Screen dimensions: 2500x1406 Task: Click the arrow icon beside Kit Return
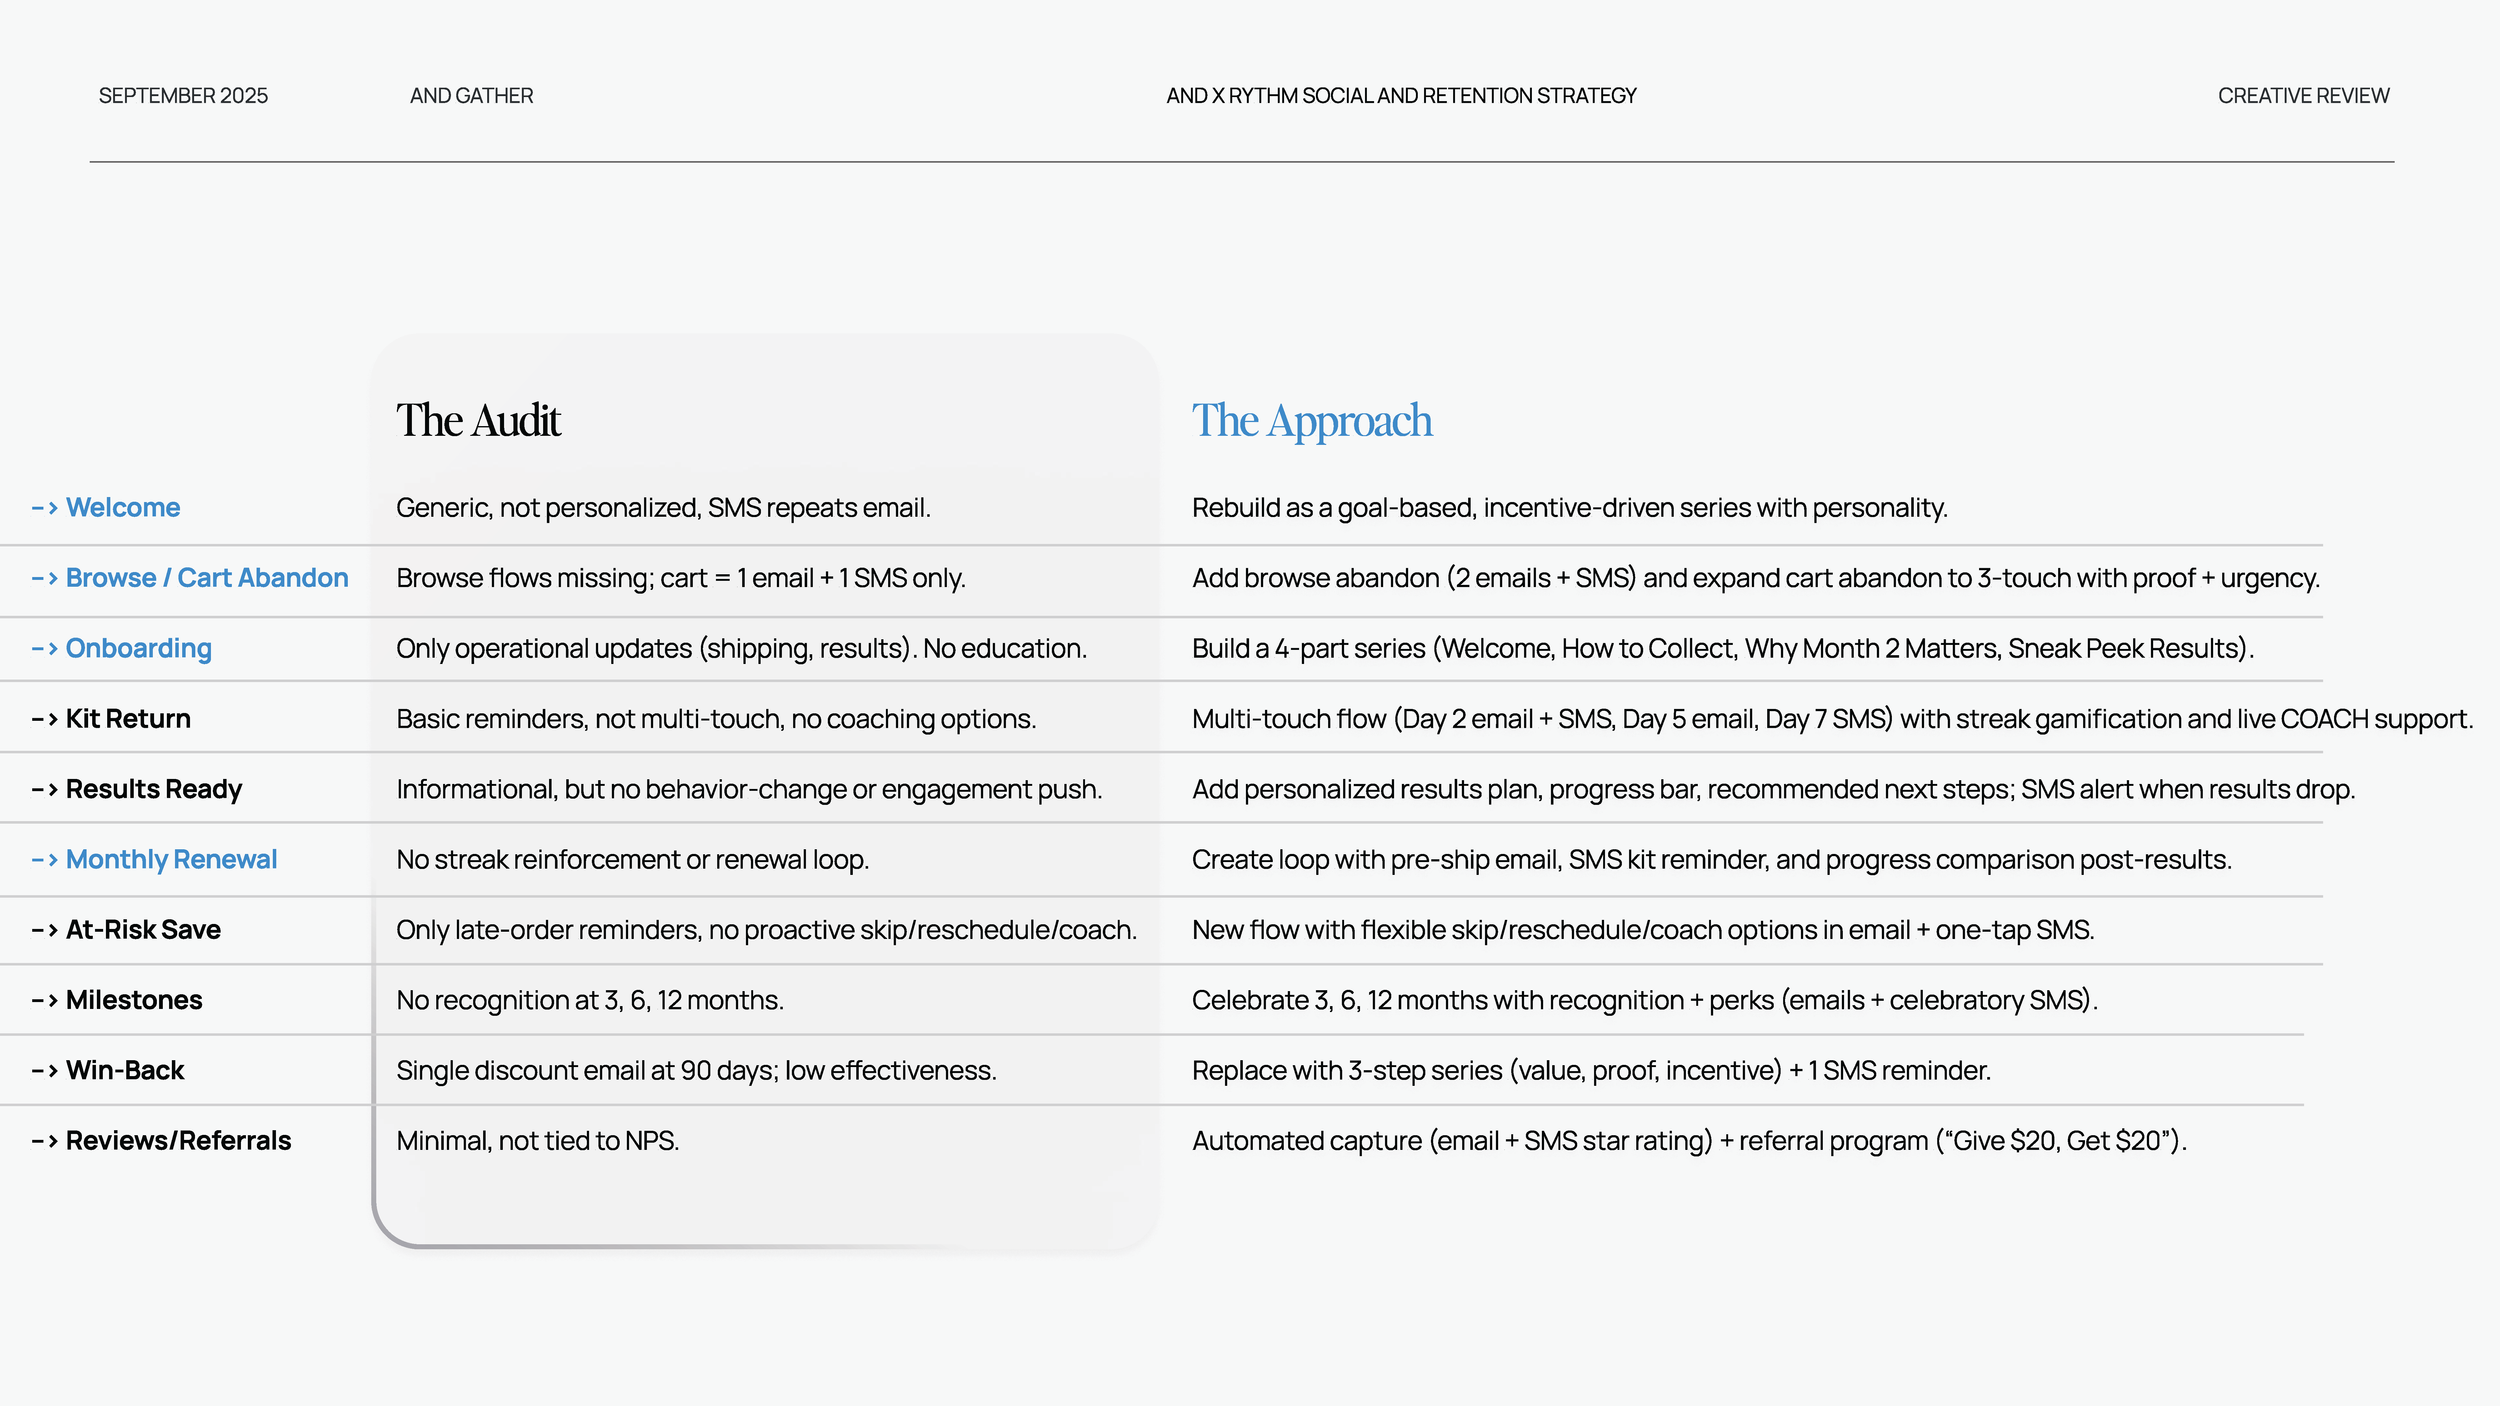tap(44, 719)
